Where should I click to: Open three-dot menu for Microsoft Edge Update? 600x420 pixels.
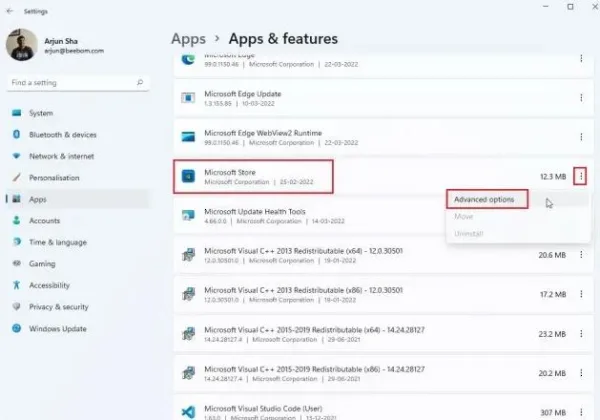click(581, 98)
